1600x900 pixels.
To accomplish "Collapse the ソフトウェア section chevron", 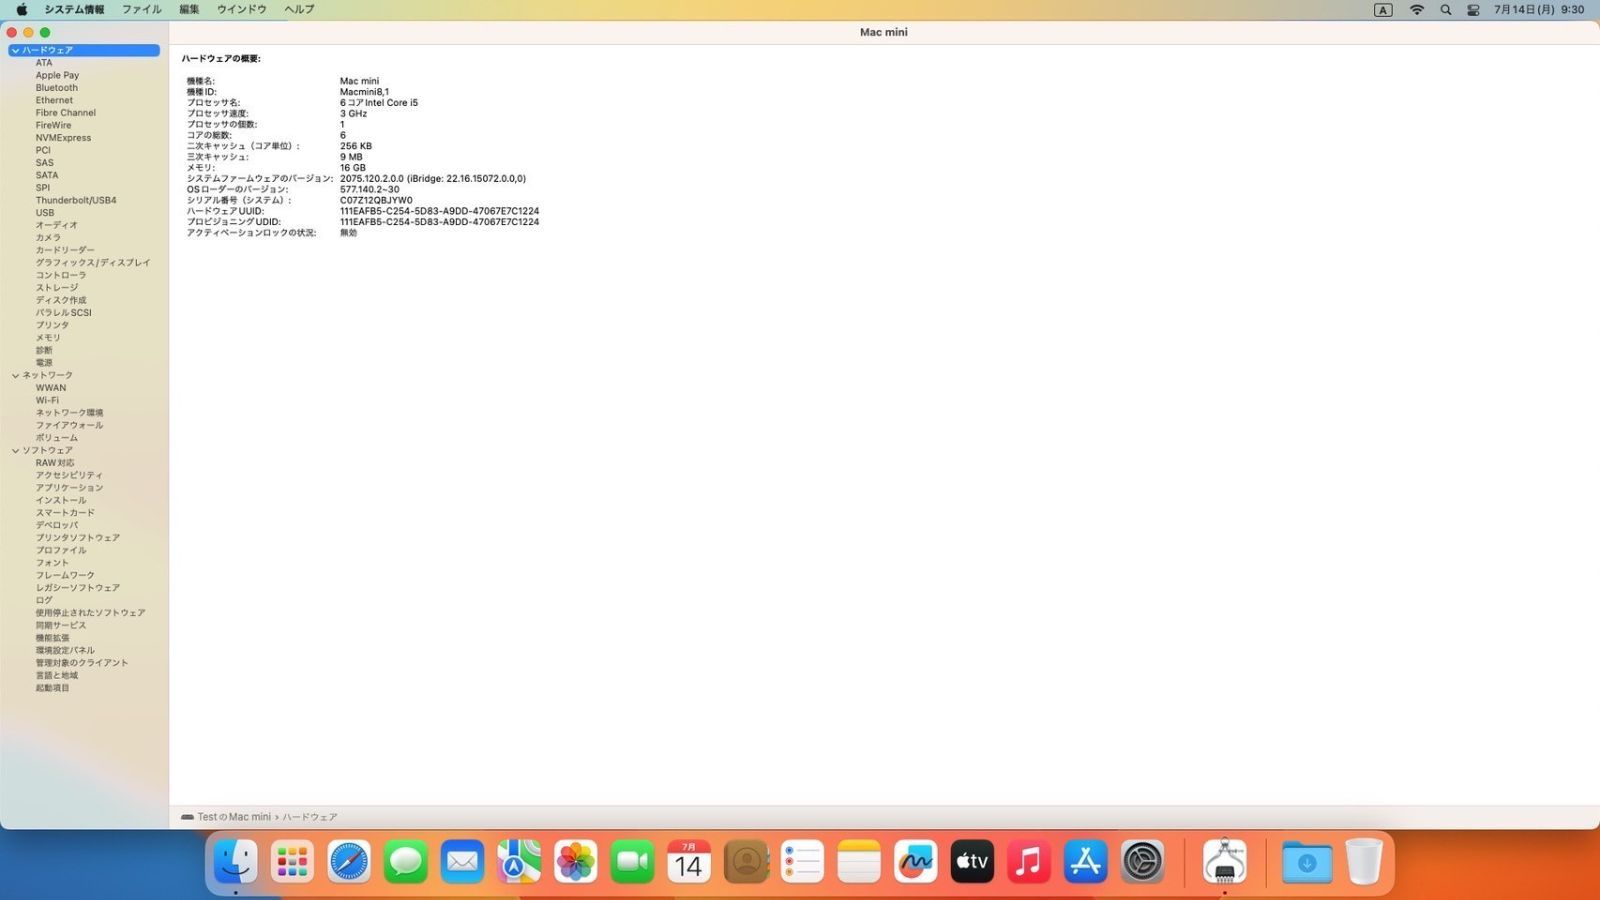I will (x=15, y=450).
